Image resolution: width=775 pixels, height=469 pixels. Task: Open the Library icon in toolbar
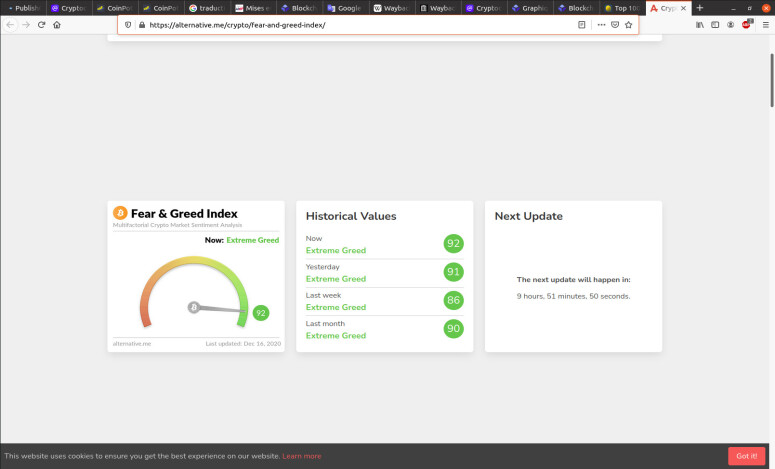tap(700, 25)
